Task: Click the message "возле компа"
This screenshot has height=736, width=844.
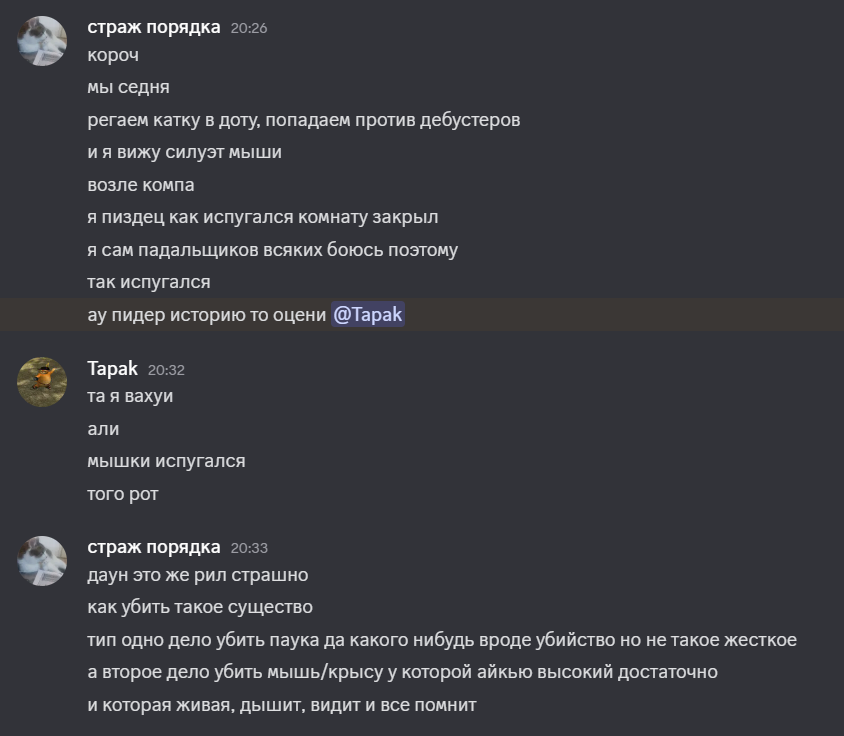Action: point(141,185)
